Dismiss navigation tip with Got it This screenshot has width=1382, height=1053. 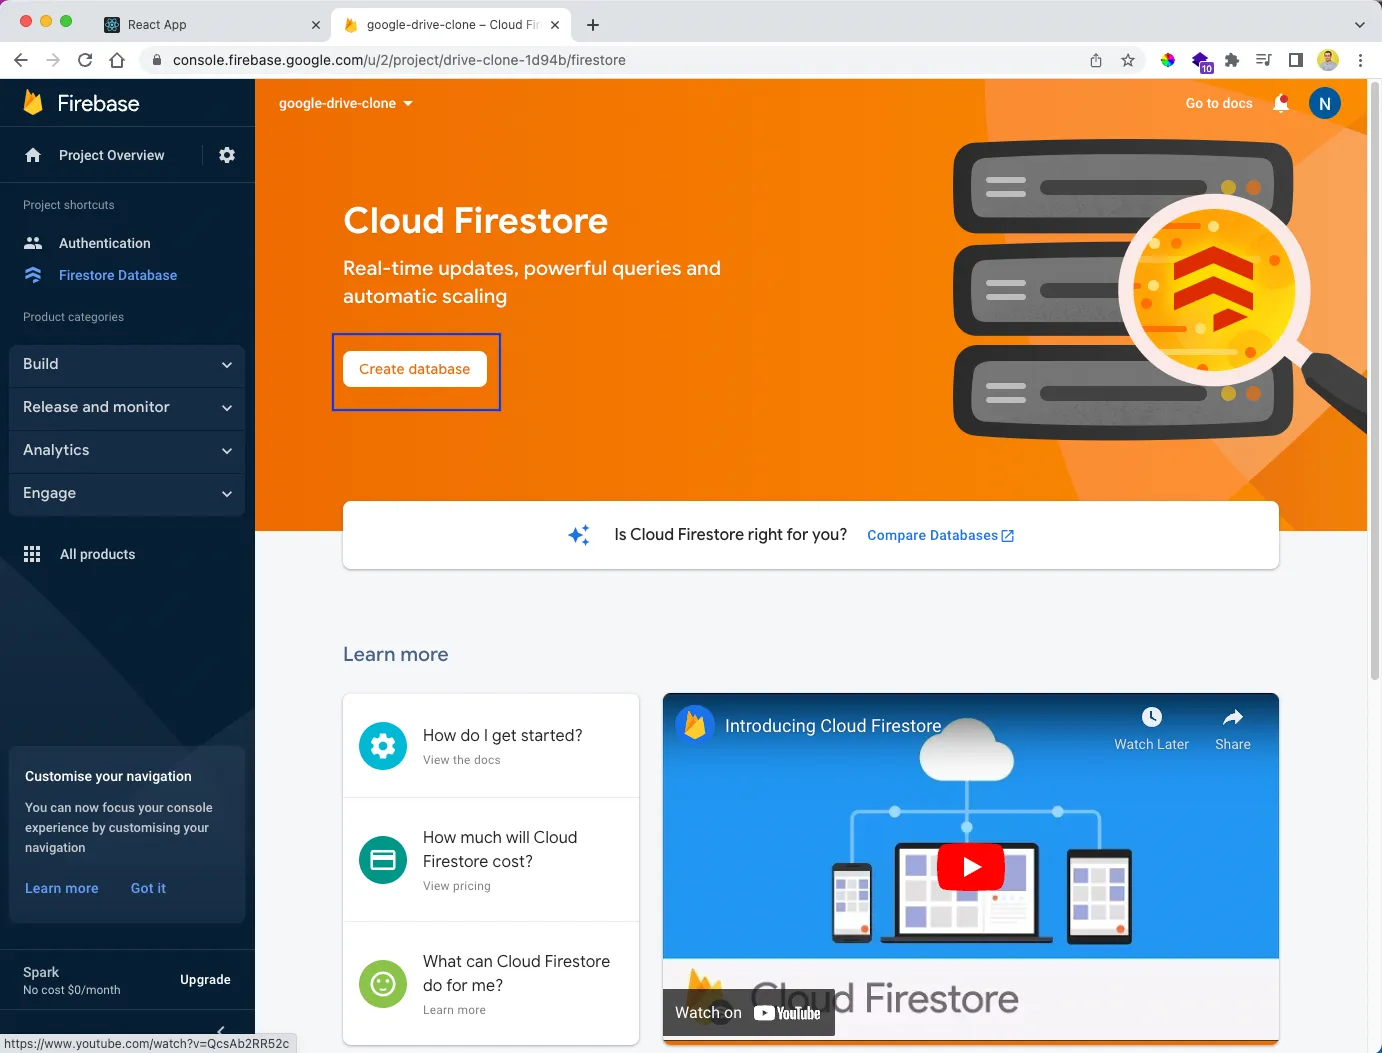point(148,888)
